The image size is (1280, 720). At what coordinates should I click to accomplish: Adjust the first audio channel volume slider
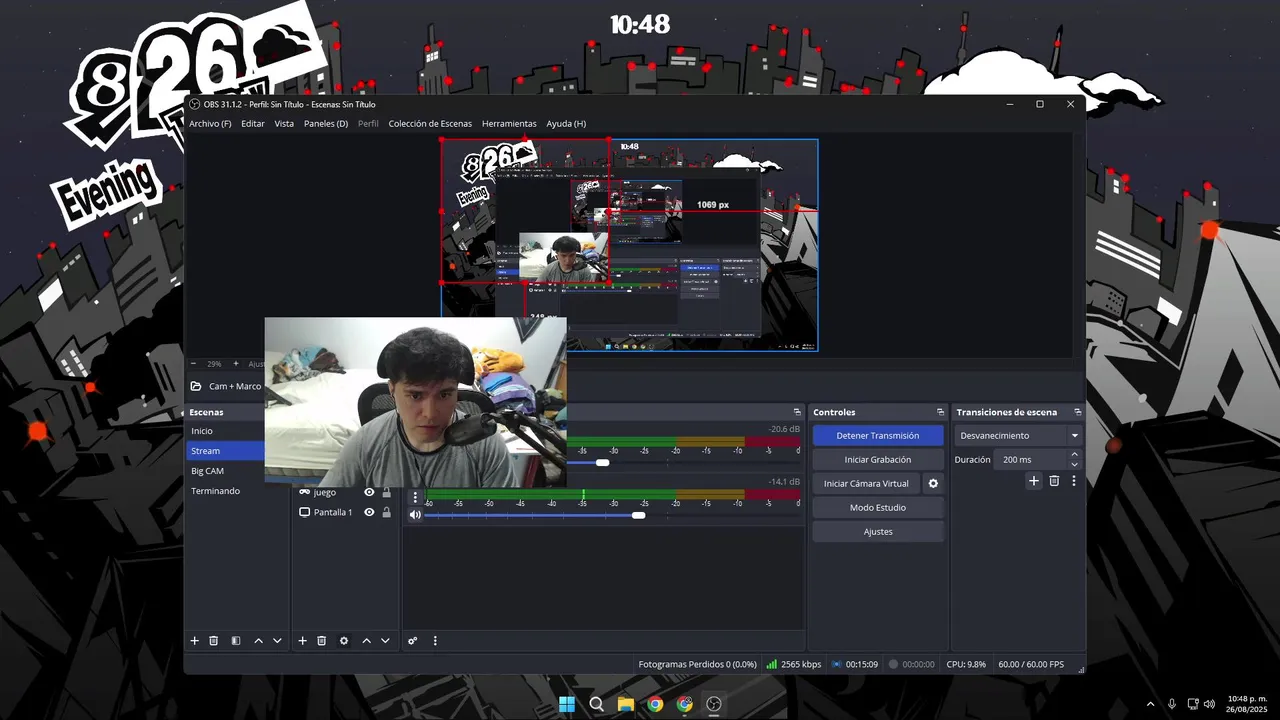602,462
